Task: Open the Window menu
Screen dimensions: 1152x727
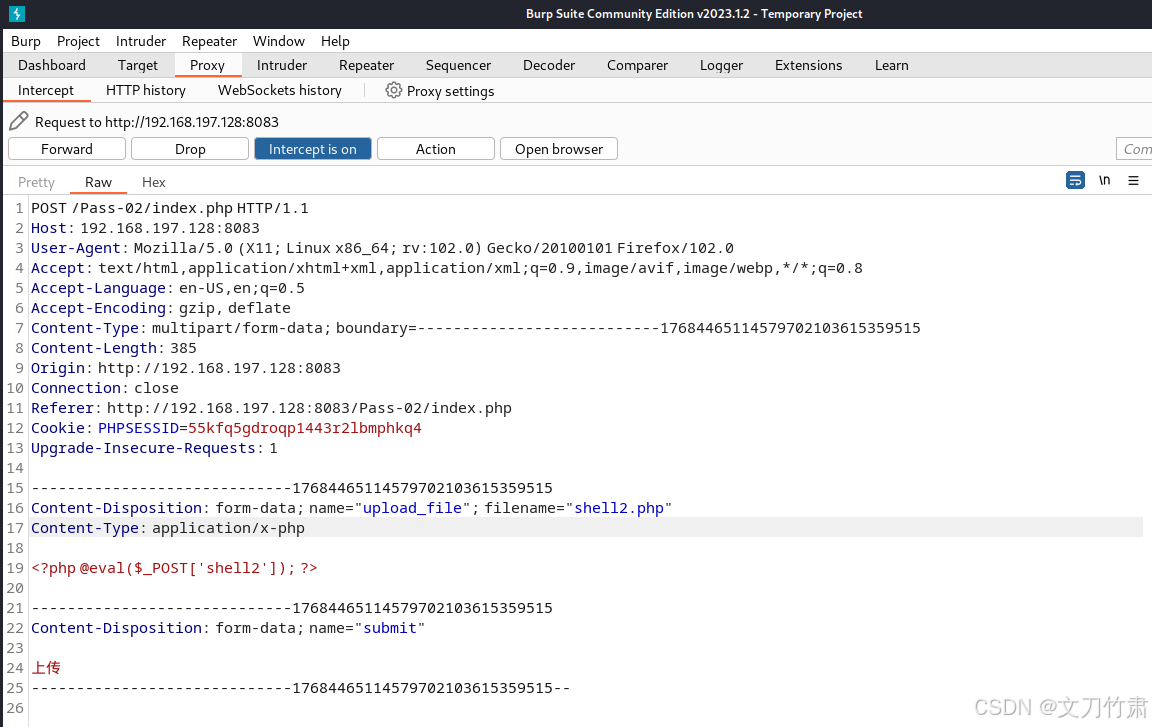Action: point(278,41)
